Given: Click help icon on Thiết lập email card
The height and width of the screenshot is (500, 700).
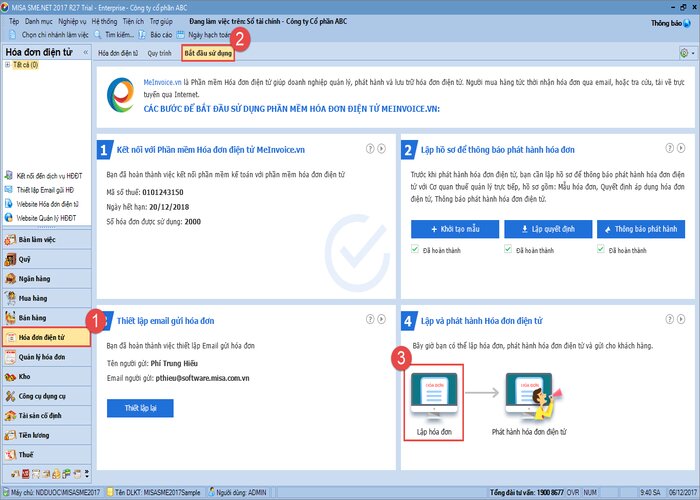Looking at the screenshot, I should coord(370,319).
